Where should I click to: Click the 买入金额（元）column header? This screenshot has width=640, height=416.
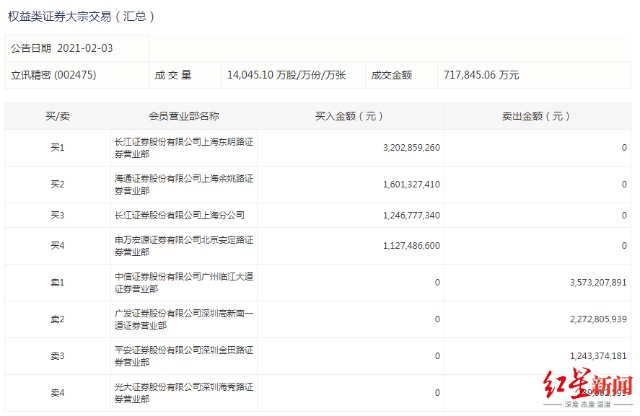(x=349, y=116)
